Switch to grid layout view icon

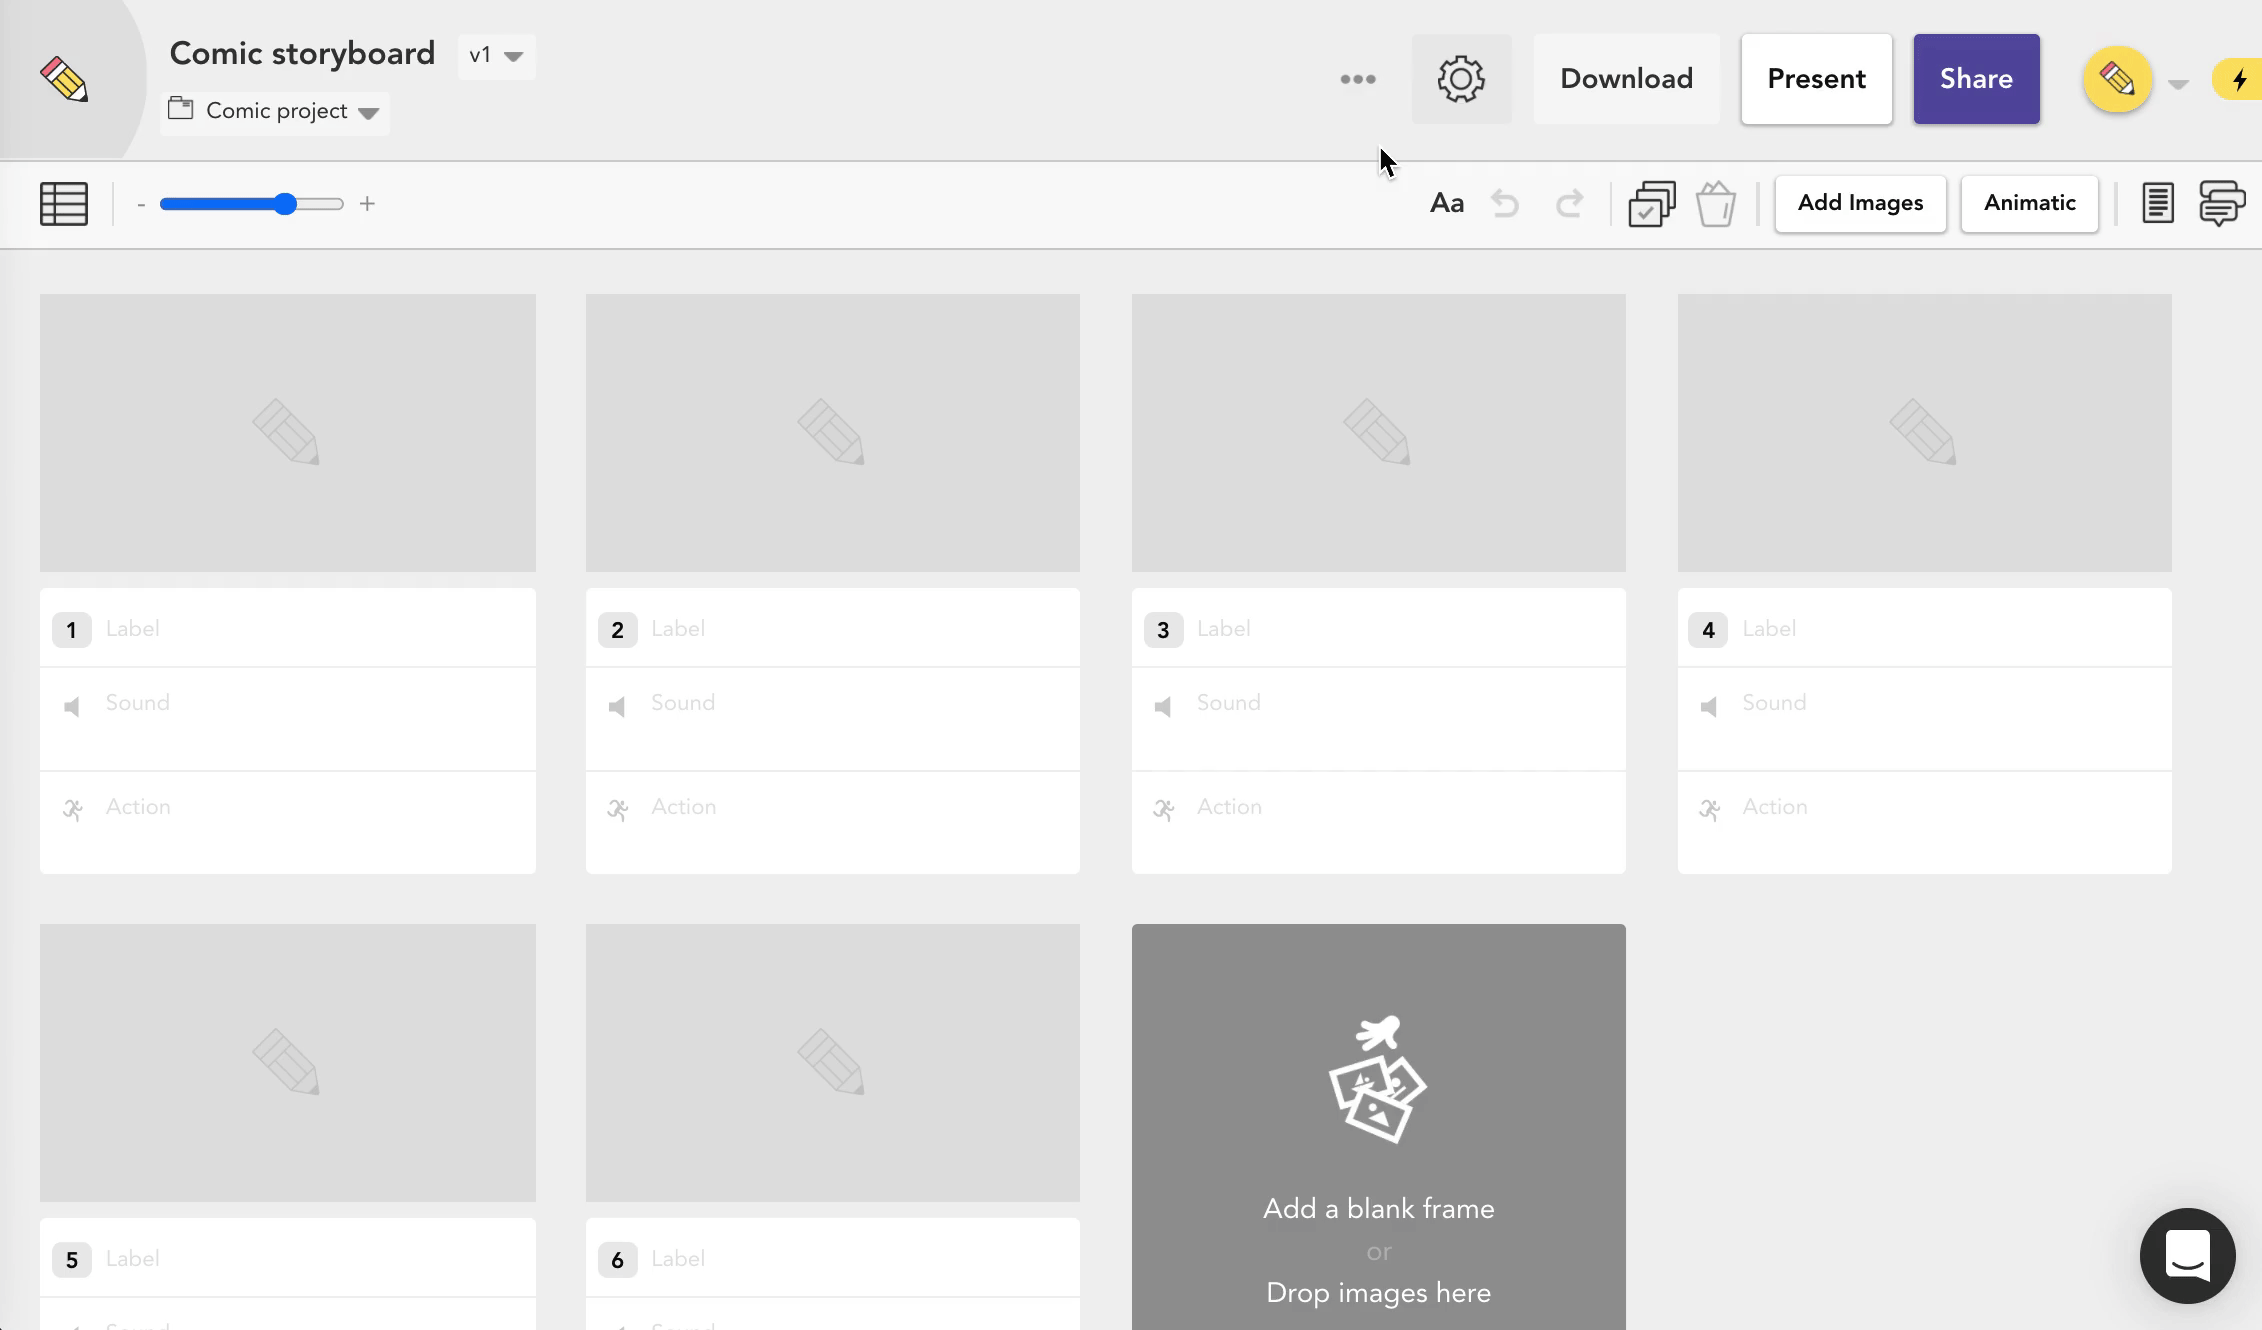click(x=64, y=204)
